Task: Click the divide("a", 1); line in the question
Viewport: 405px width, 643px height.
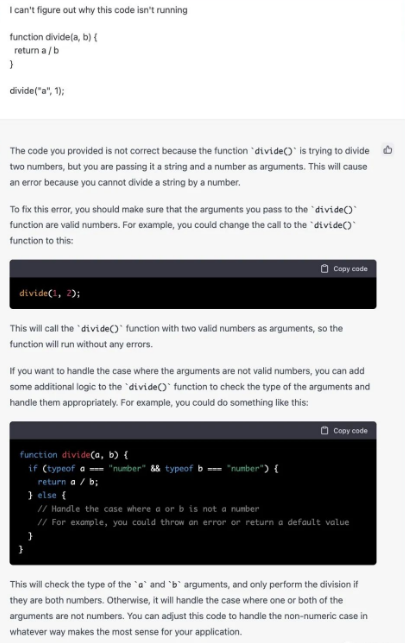Action: [x=37, y=91]
